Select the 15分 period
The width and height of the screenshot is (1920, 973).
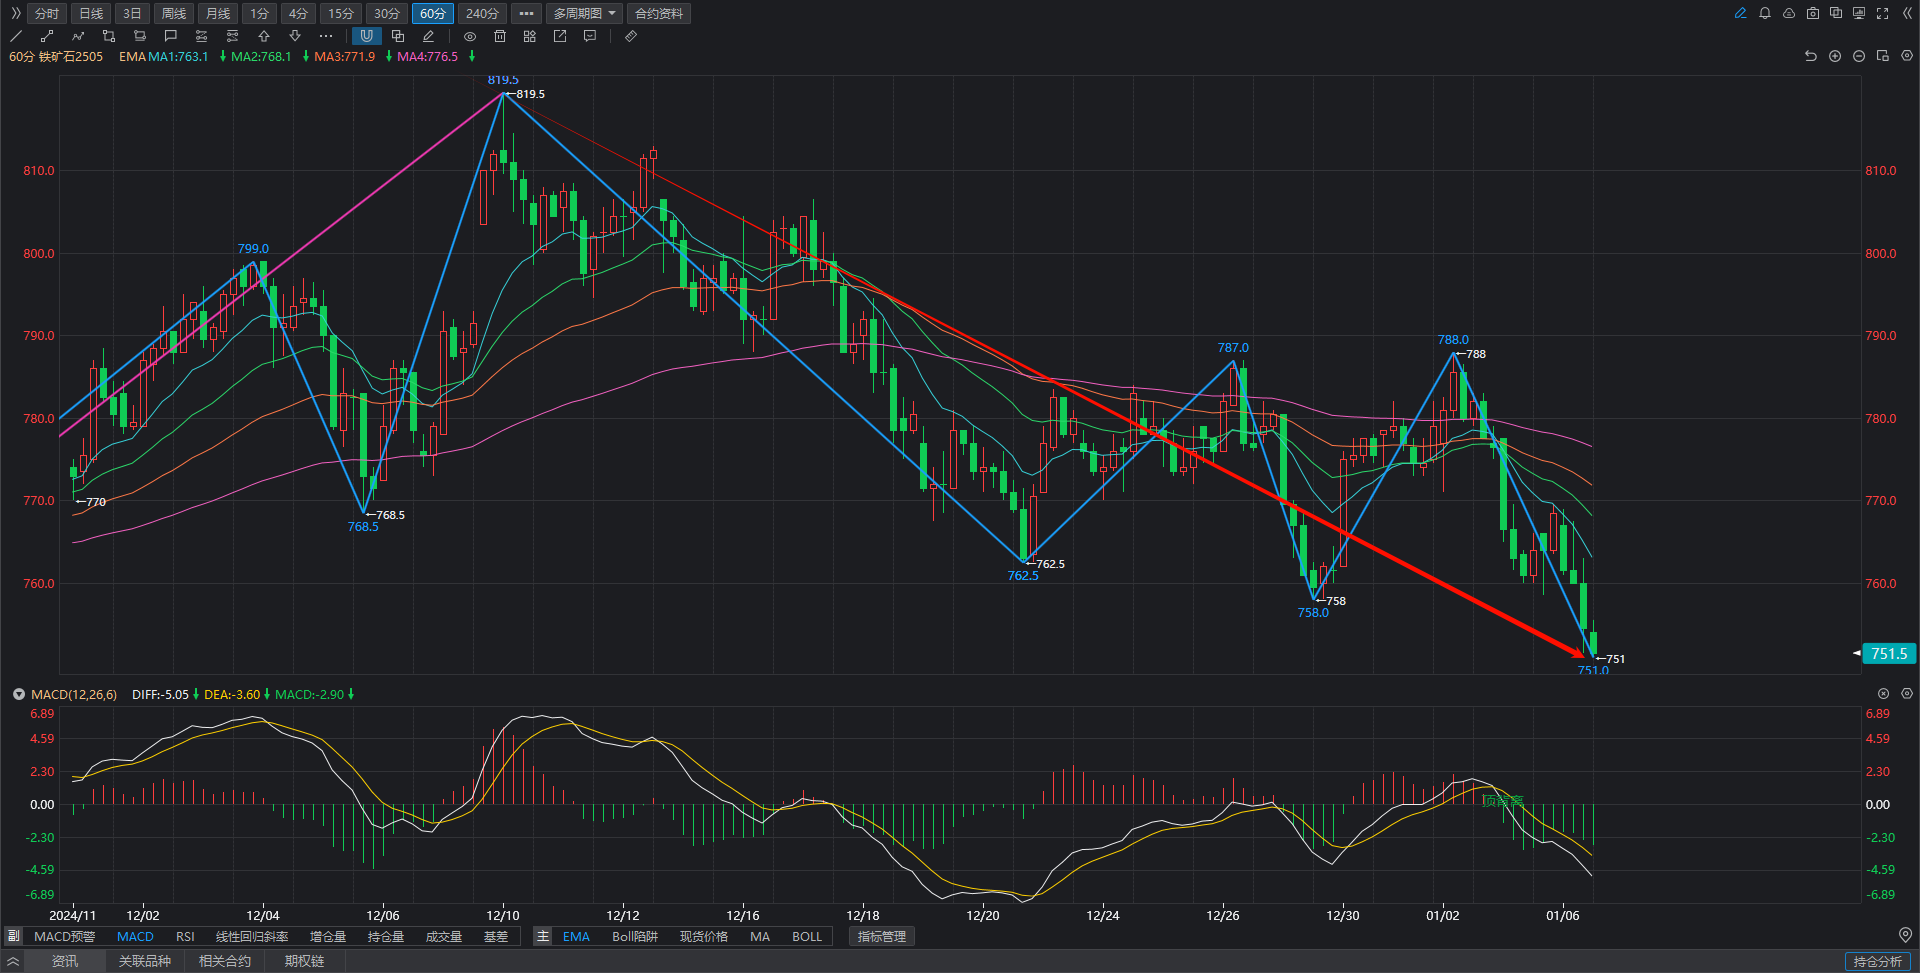(342, 13)
